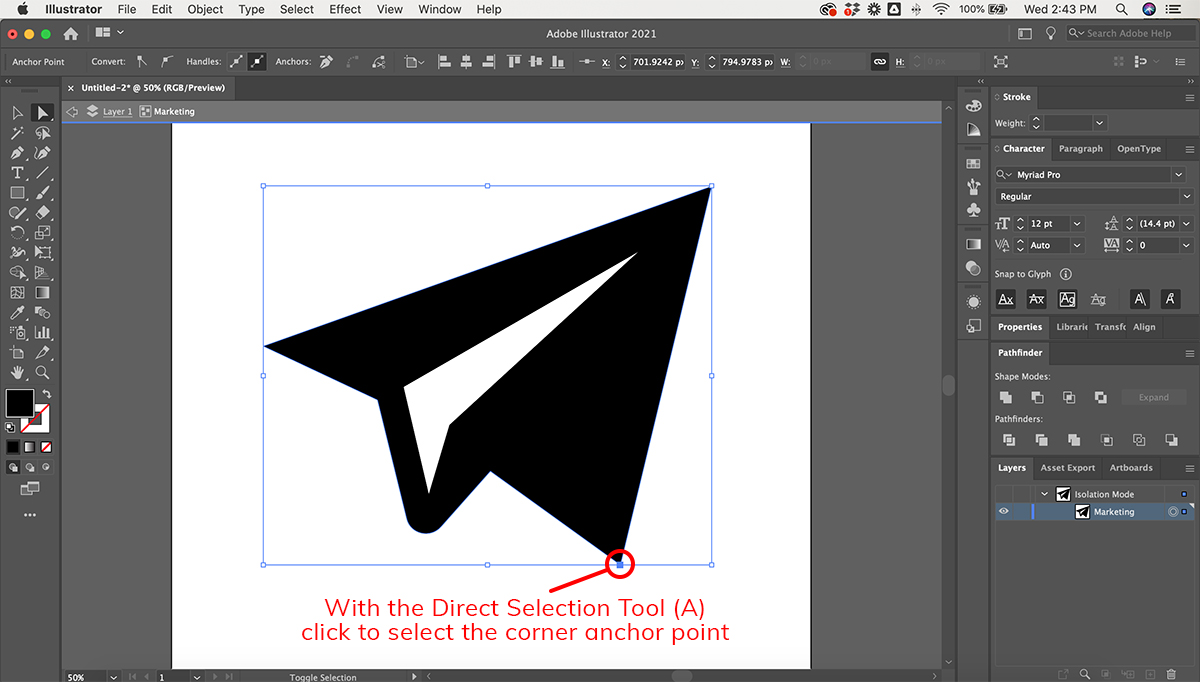
Task: Switch to the Paragraph tab
Action: [1080, 149]
